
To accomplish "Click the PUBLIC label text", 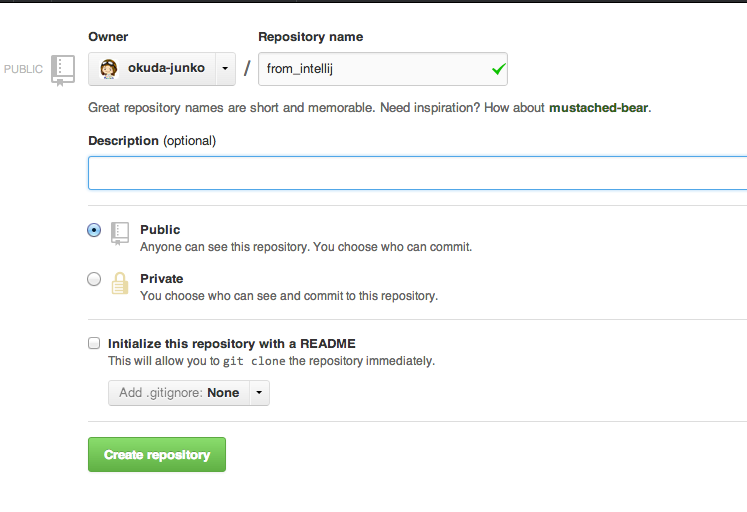I will click(24, 69).
